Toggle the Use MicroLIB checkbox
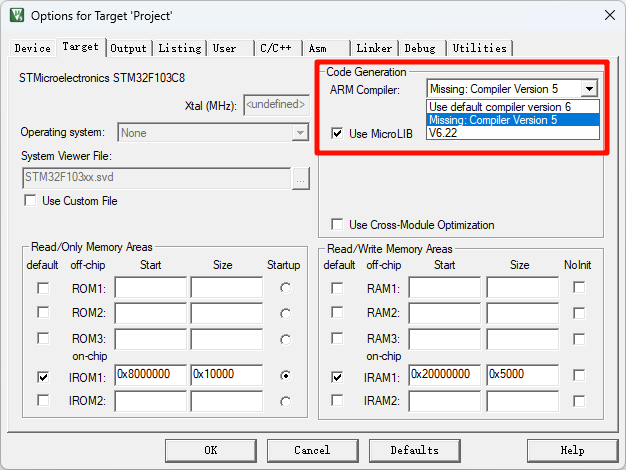This screenshot has width=626, height=470. click(x=337, y=133)
